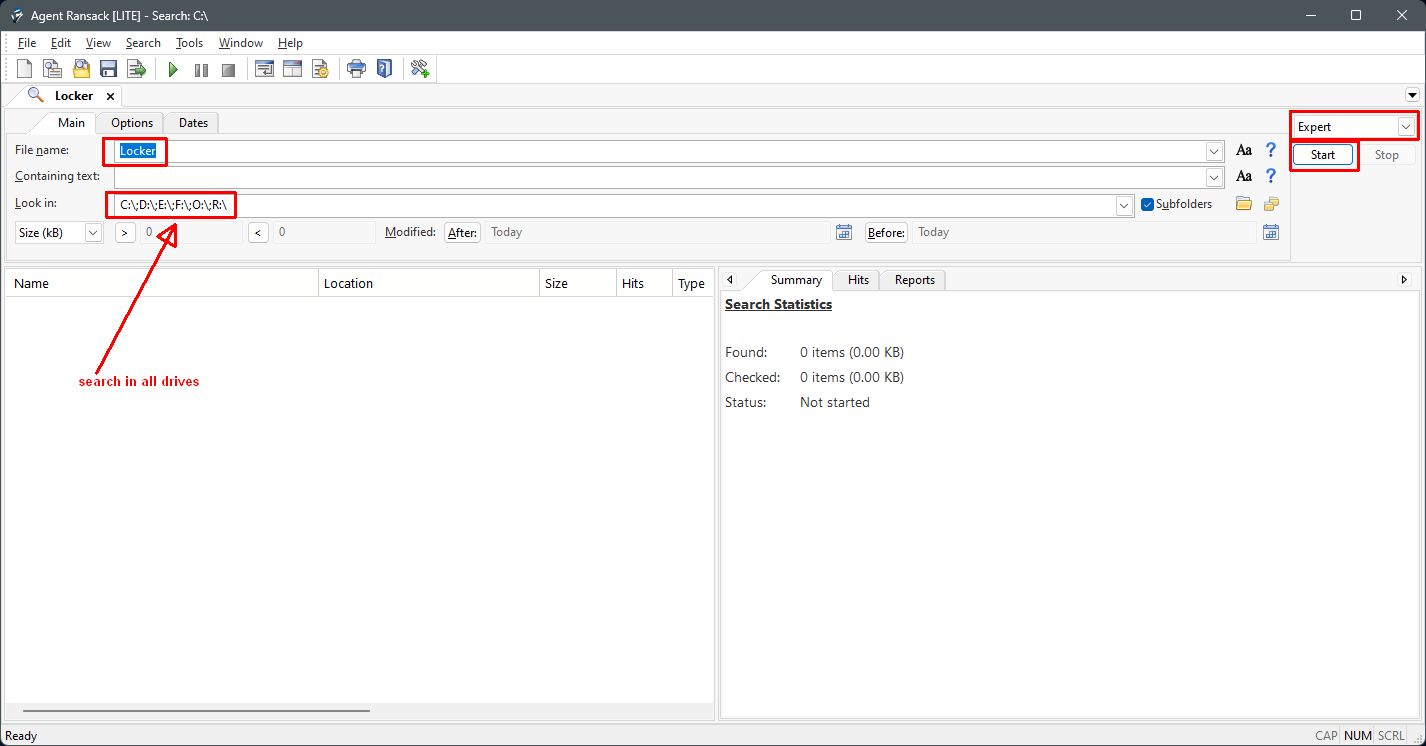Toggle case sensitivity for Containing text
The width and height of the screenshot is (1426, 746).
click(1244, 176)
